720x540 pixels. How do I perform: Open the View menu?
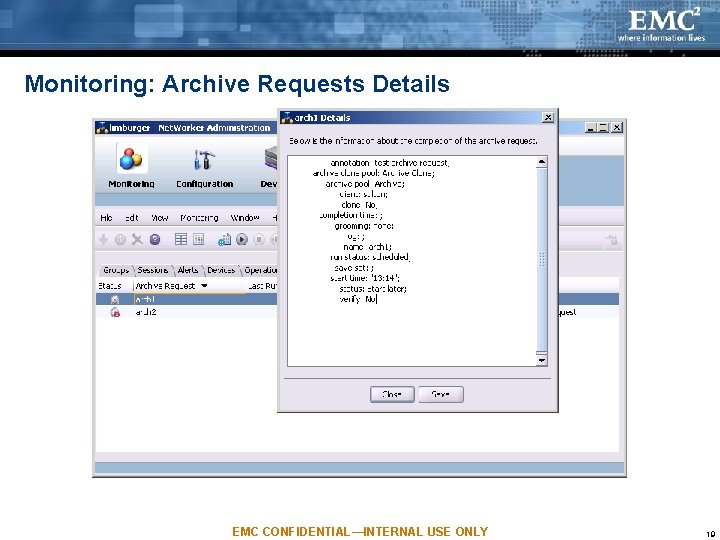pos(160,218)
